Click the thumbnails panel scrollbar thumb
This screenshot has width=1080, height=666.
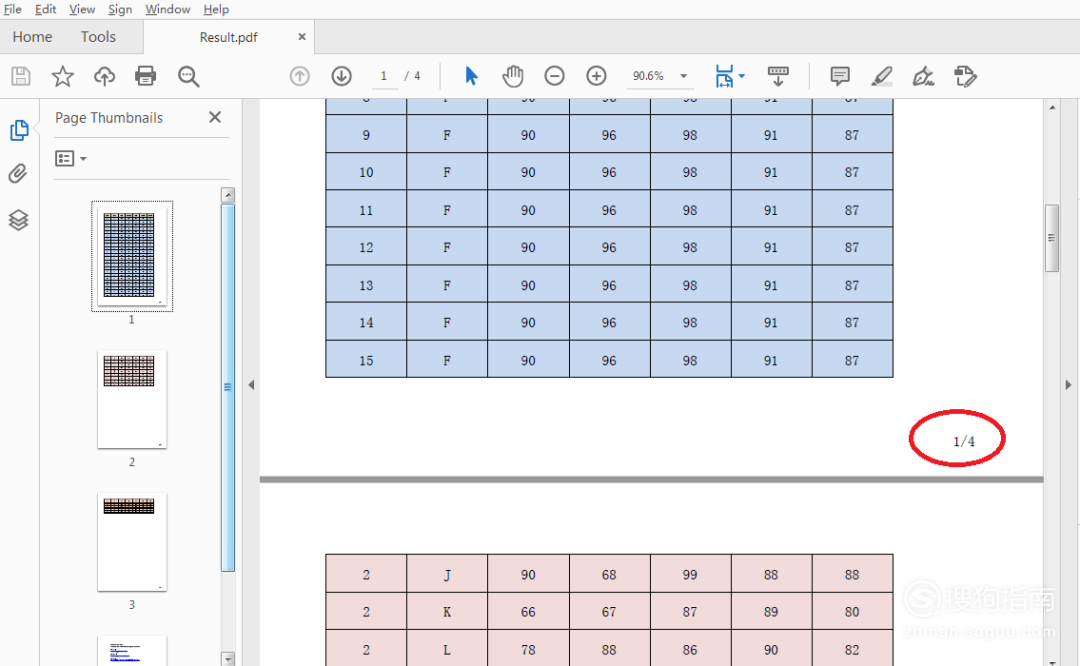228,388
